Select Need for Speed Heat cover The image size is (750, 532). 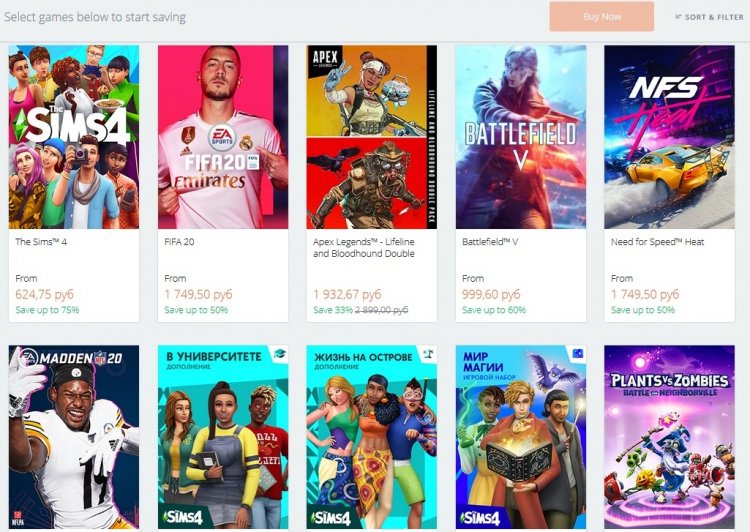tap(669, 137)
